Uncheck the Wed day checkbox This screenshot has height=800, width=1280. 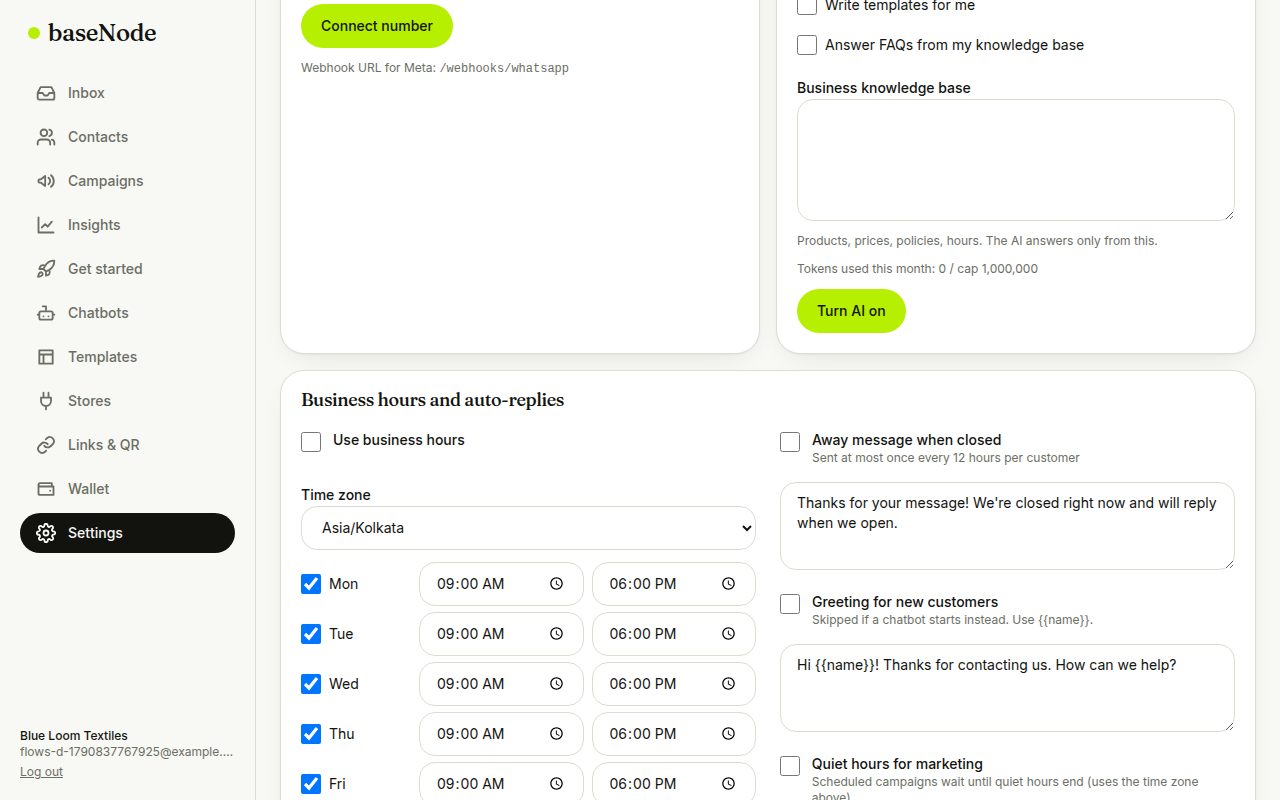point(311,684)
